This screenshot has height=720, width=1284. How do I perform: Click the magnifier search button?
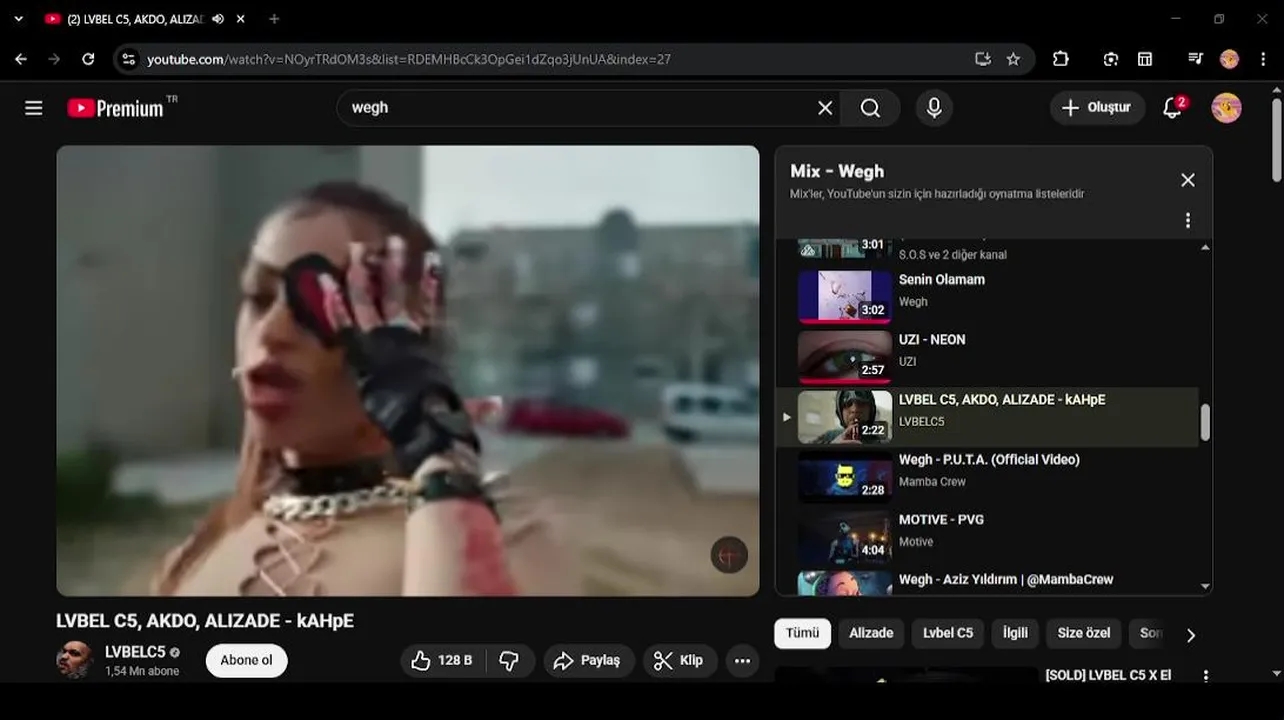[870, 108]
